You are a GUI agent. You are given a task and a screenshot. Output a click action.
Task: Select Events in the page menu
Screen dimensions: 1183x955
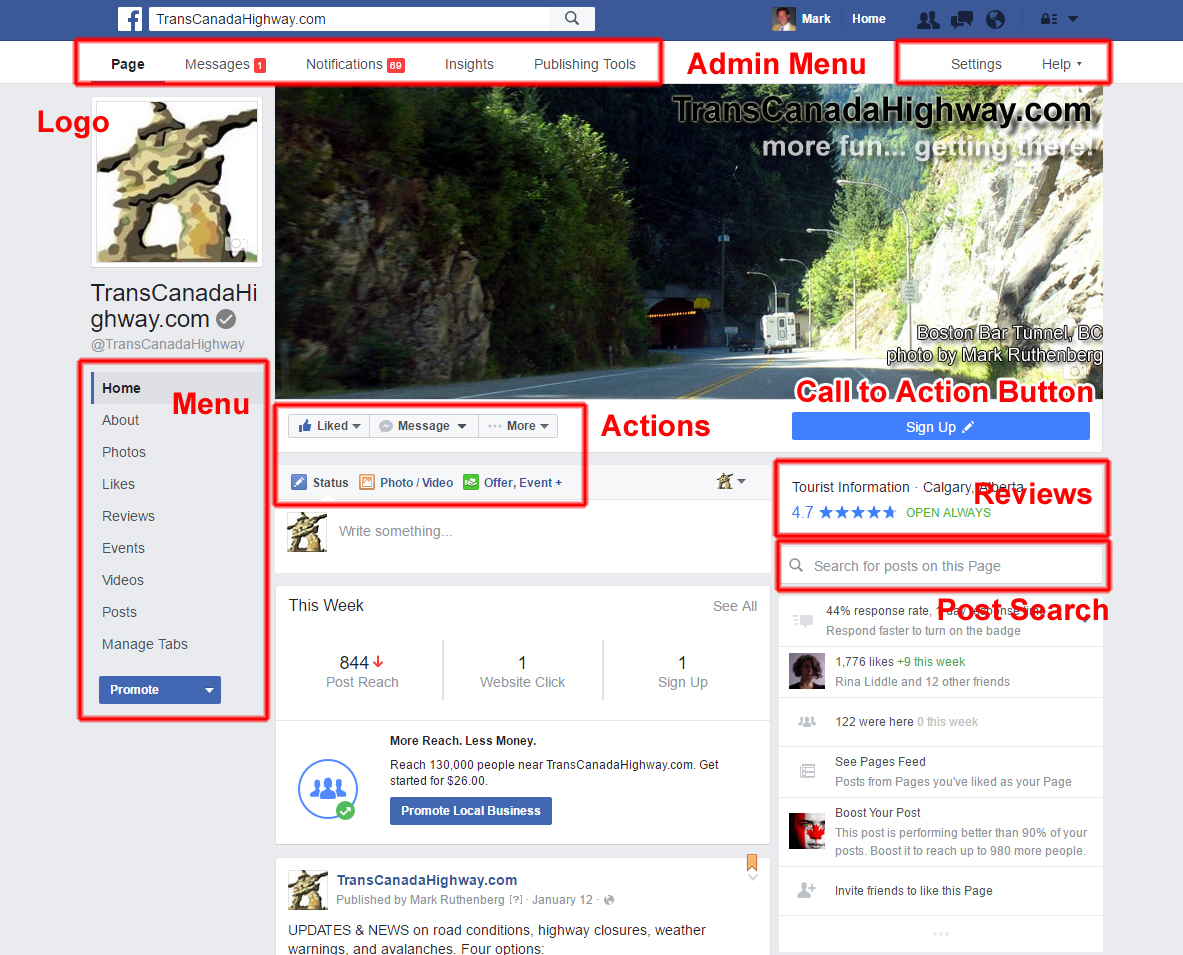pos(123,548)
